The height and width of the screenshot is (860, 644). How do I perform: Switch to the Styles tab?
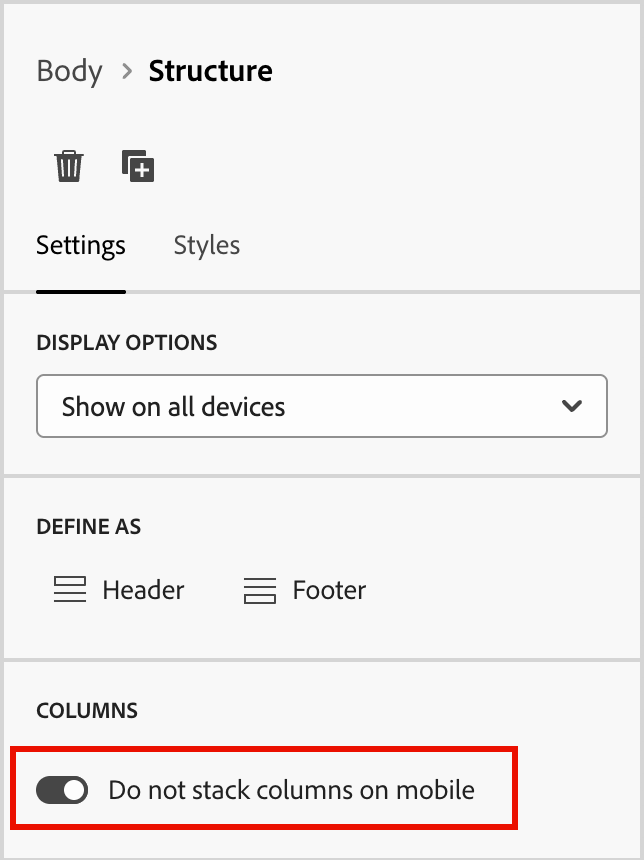[207, 245]
